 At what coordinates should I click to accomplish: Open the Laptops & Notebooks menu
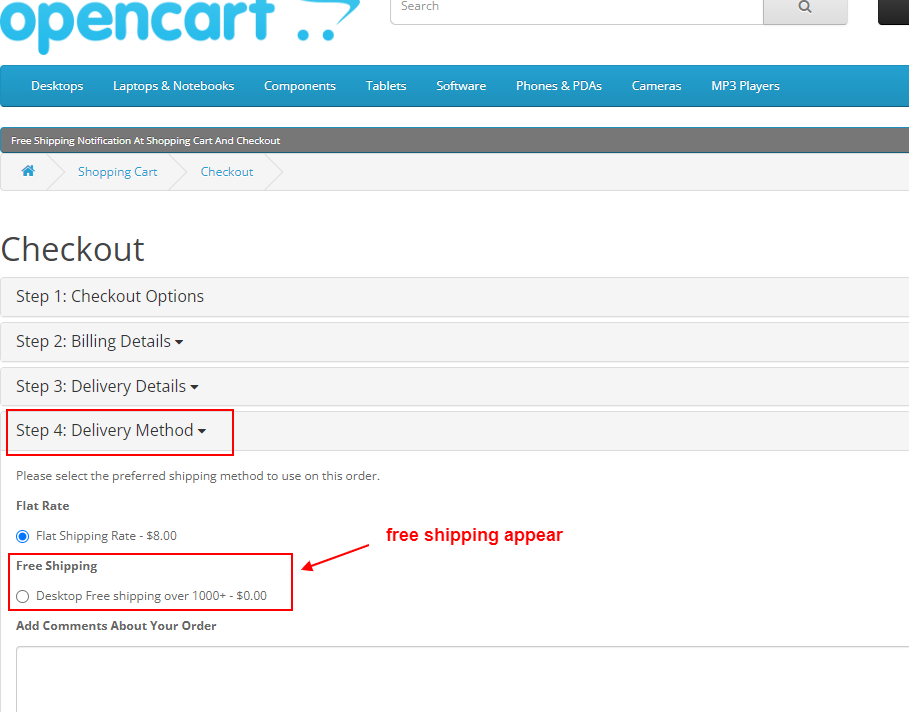(173, 86)
